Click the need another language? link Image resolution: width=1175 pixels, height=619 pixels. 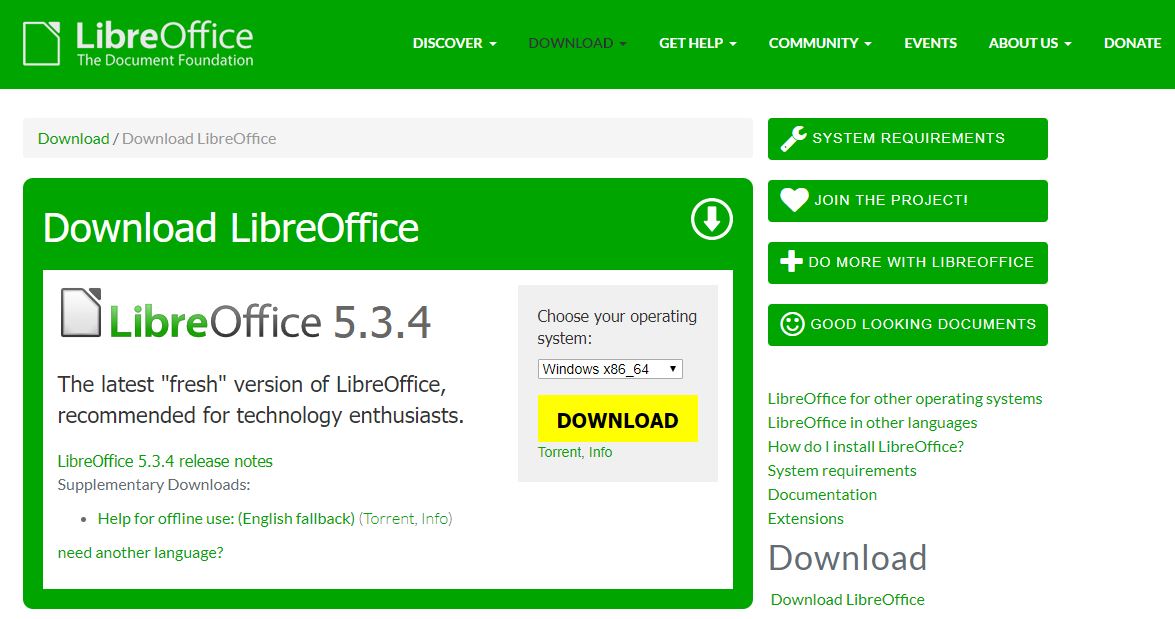(x=141, y=553)
